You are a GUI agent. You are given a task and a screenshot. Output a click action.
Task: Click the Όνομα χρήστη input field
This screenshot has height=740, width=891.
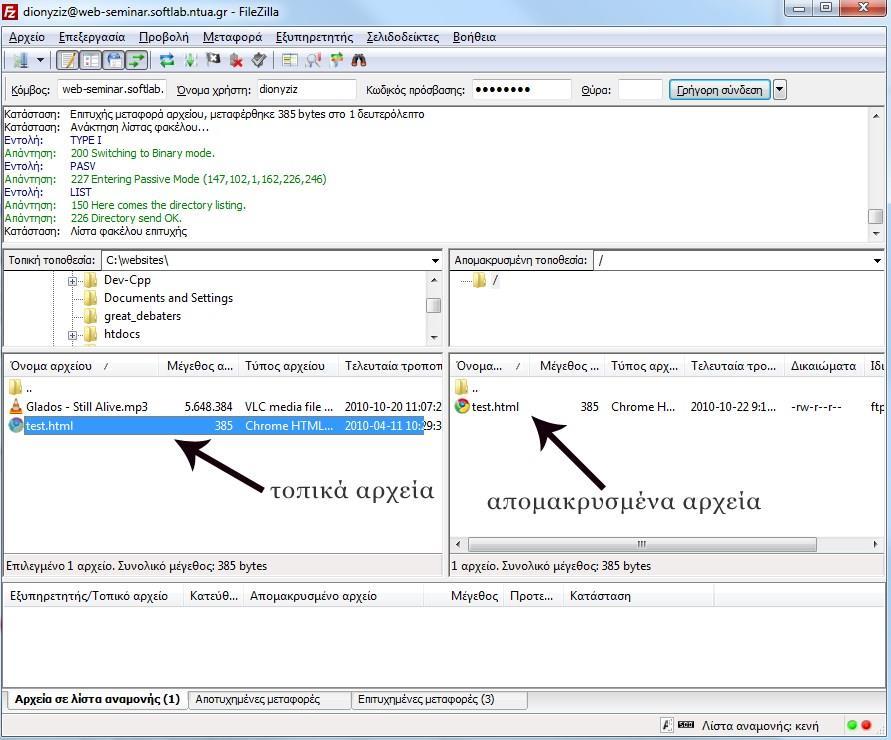click(x=306, y=89)
